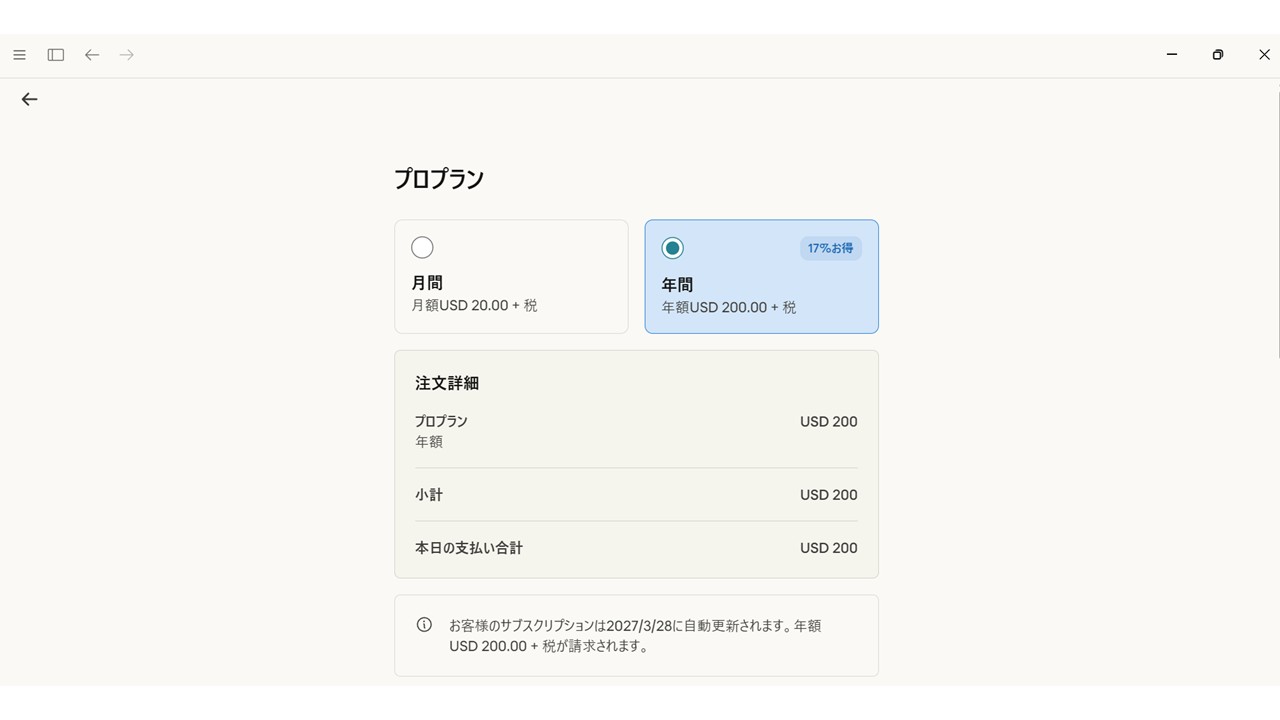Open the hamburger menu

19,55
